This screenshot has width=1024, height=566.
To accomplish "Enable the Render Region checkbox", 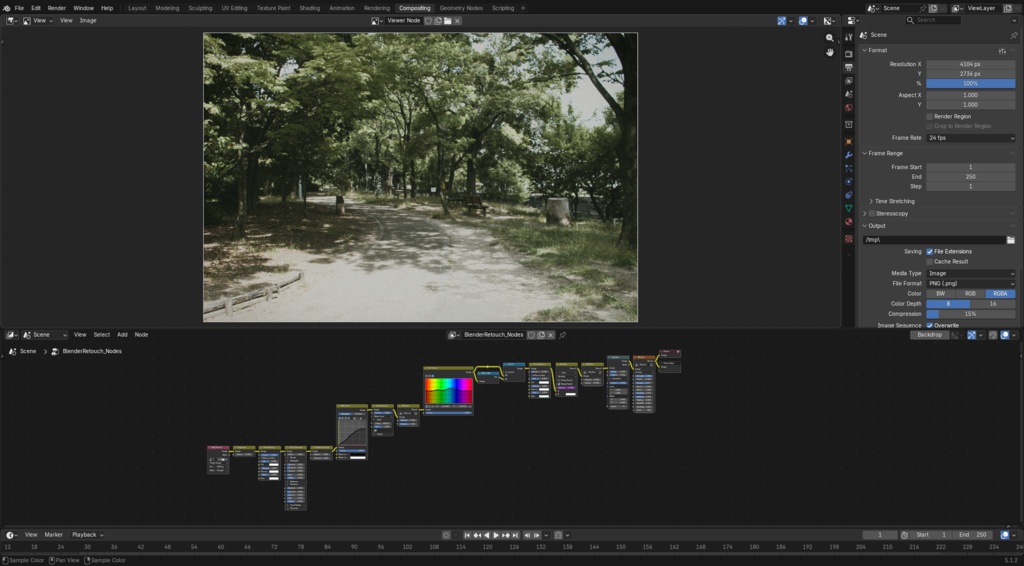I will tap(929, 117).
